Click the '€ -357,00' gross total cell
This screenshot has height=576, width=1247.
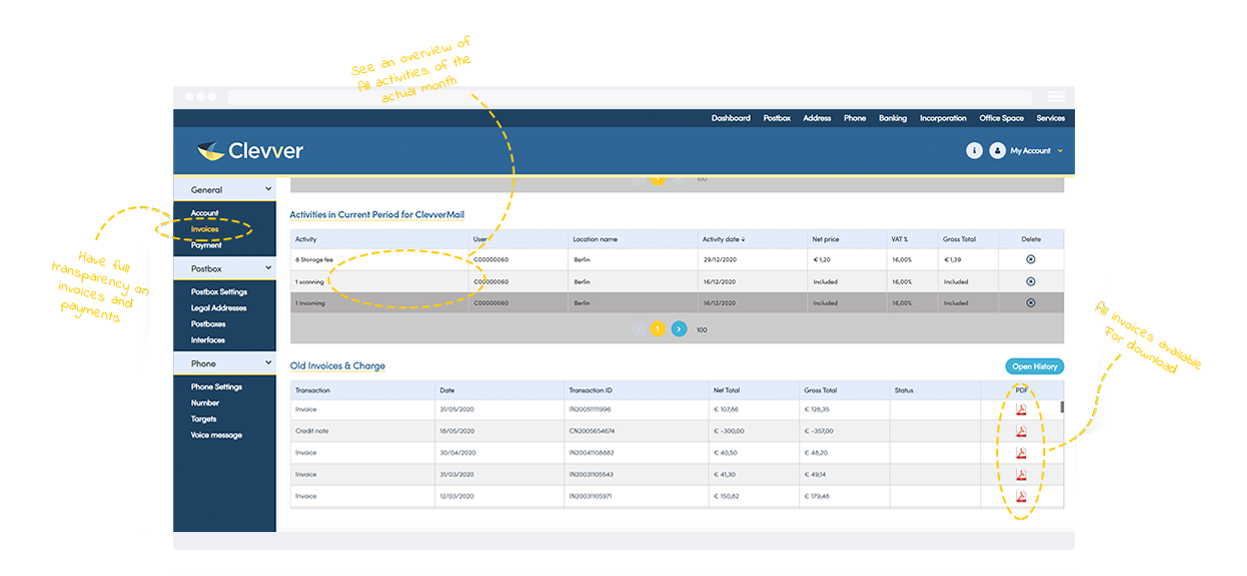845,431
